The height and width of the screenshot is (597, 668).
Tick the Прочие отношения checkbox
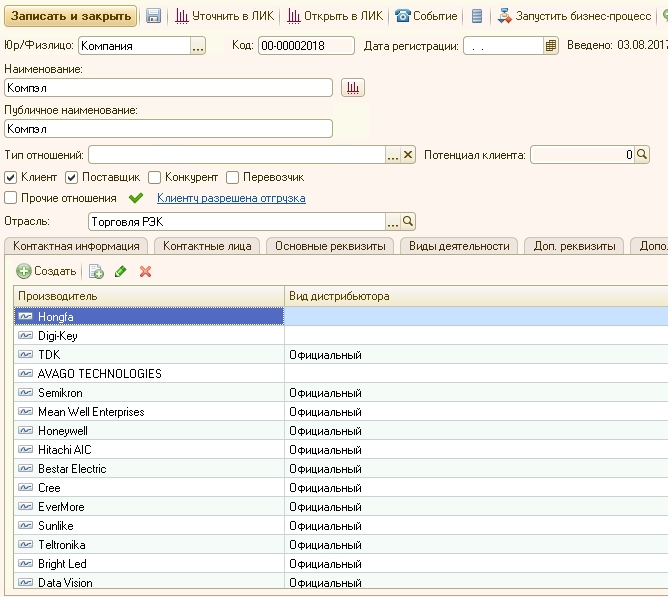(11, 198)
